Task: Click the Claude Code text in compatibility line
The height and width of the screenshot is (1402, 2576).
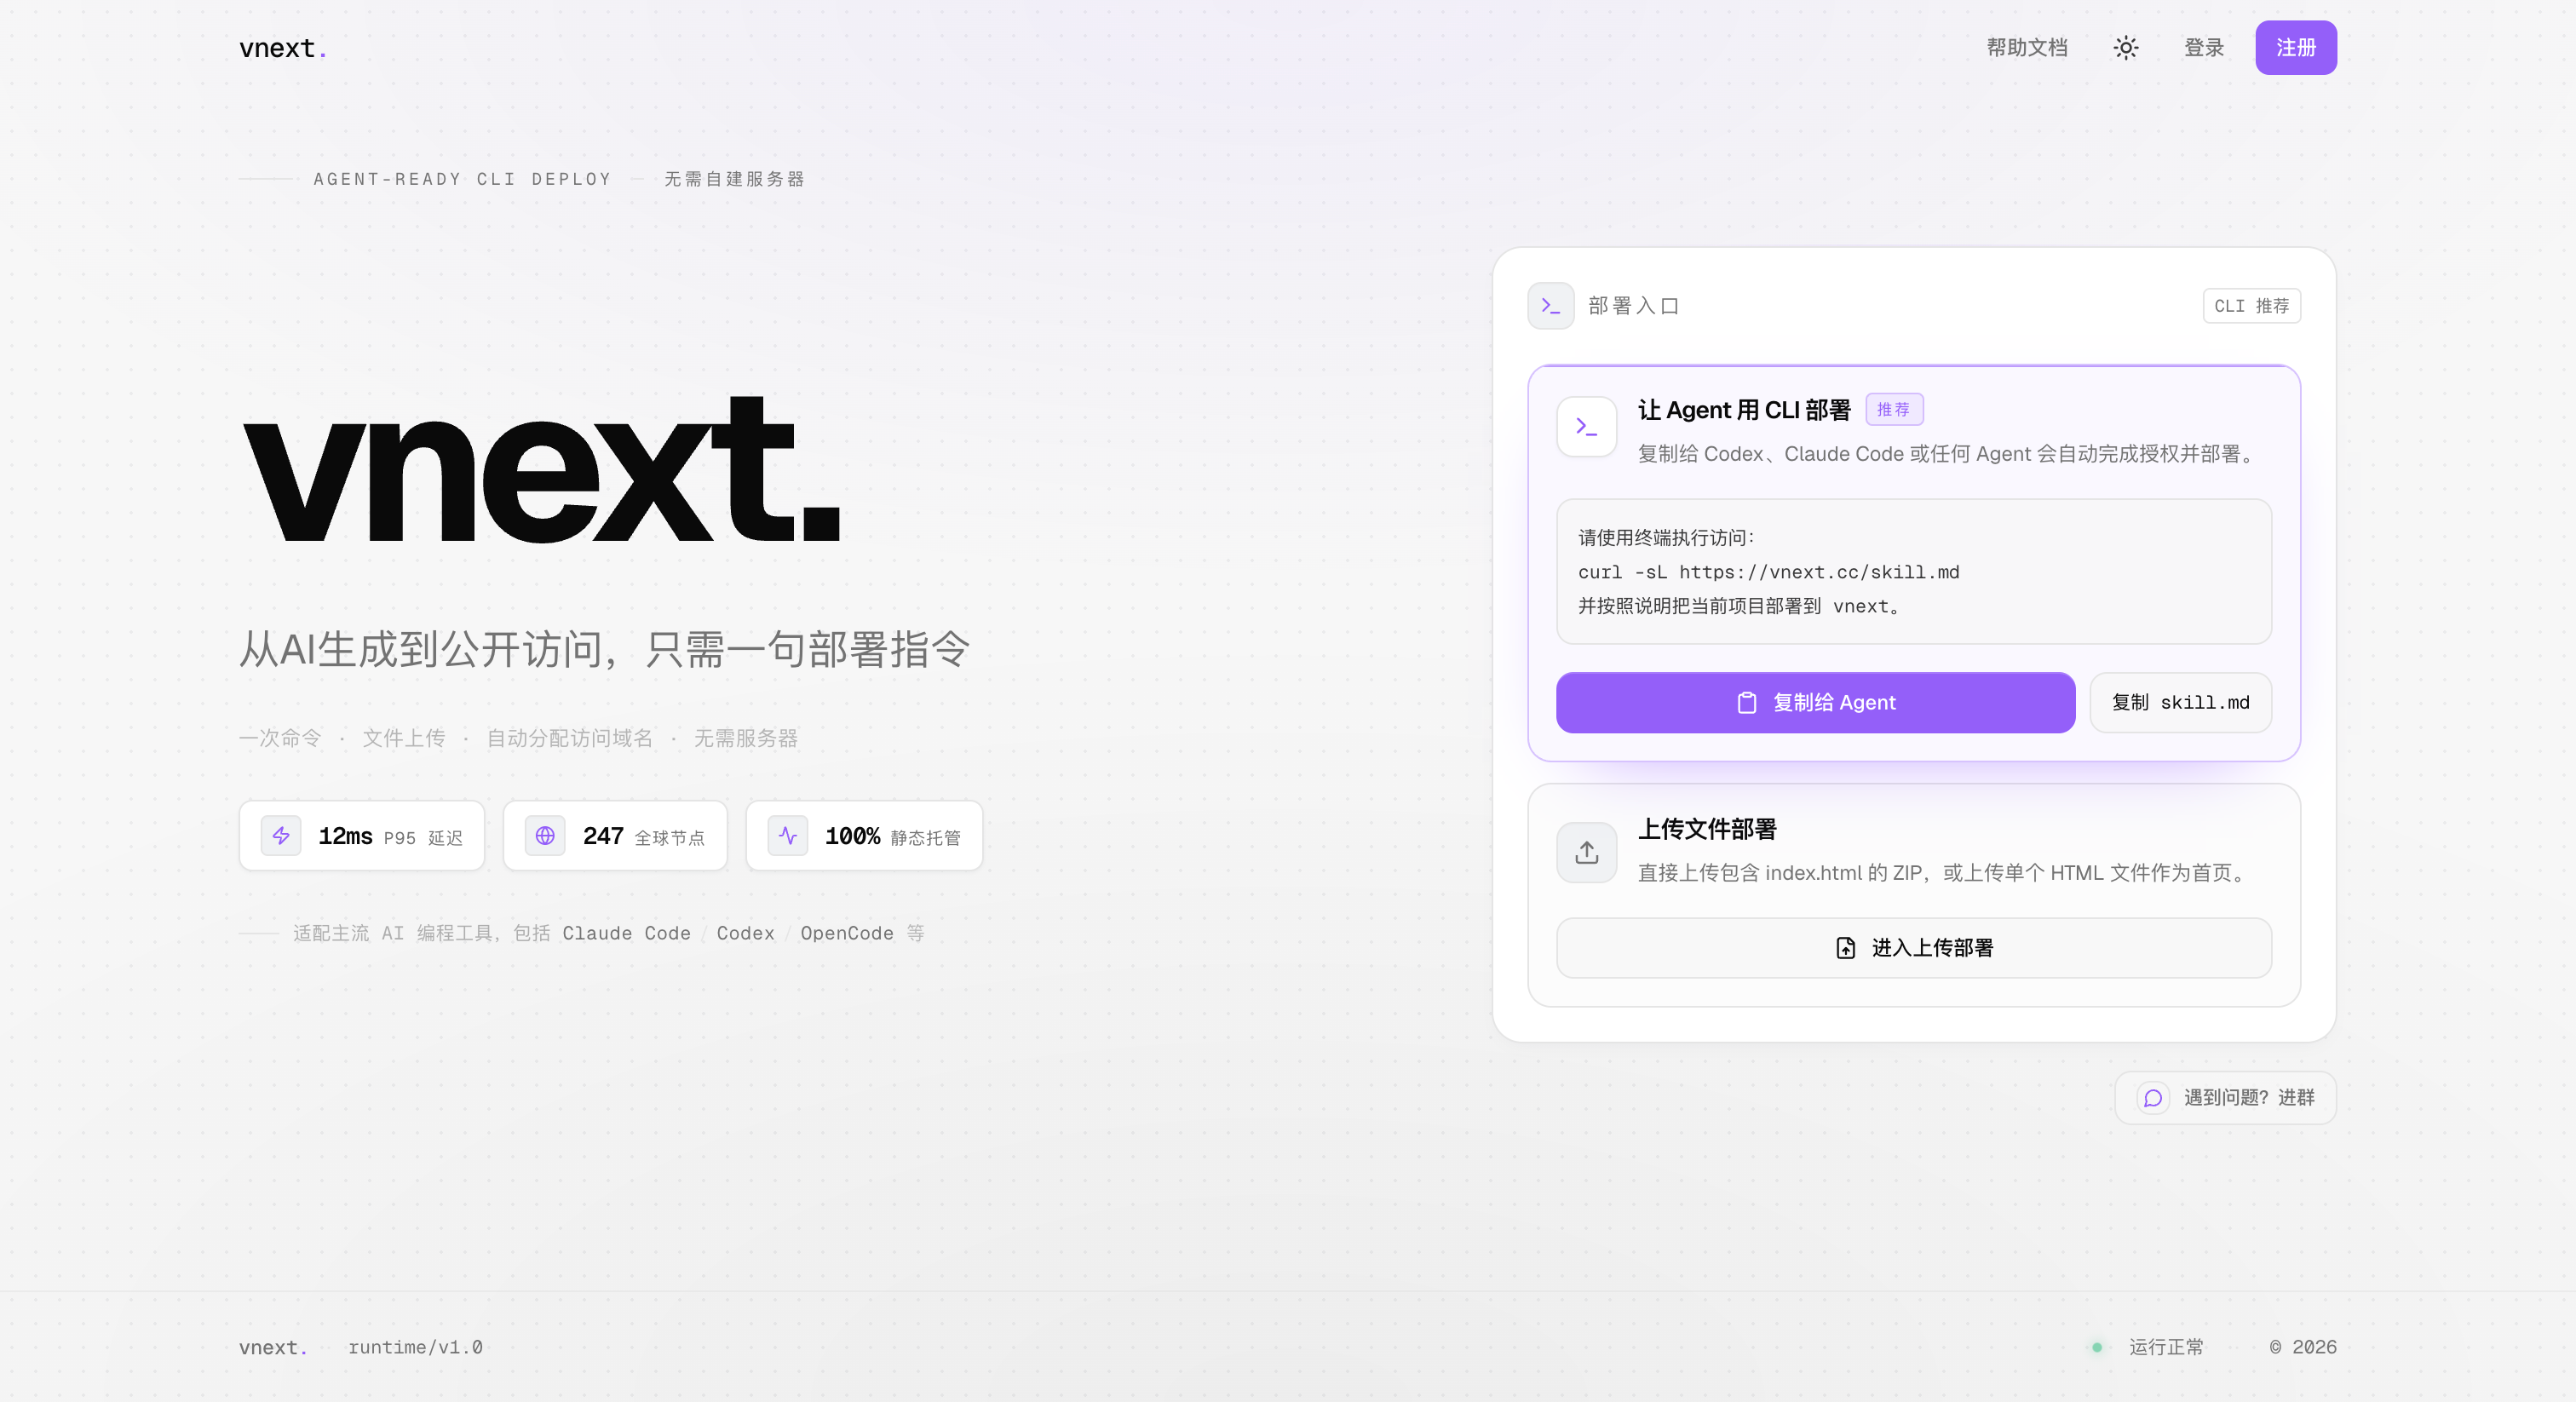Action: coord(626,933)
